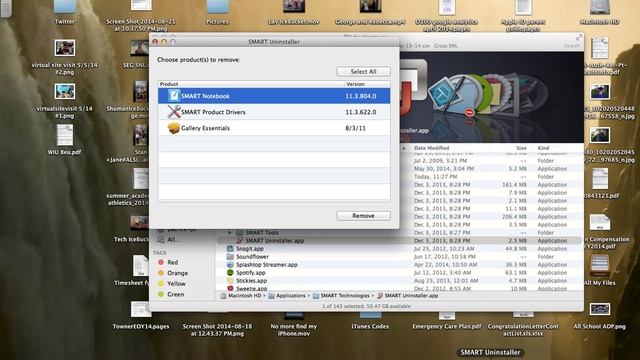Select the SMART Product Drivers row
Screen dimensions: 640x360
pos(274,112)
